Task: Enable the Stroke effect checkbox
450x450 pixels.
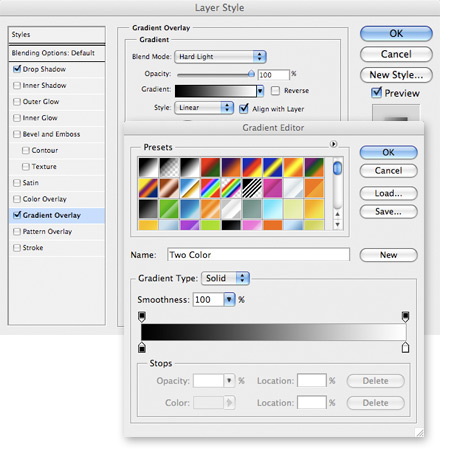Action: [x=17, y=248]
